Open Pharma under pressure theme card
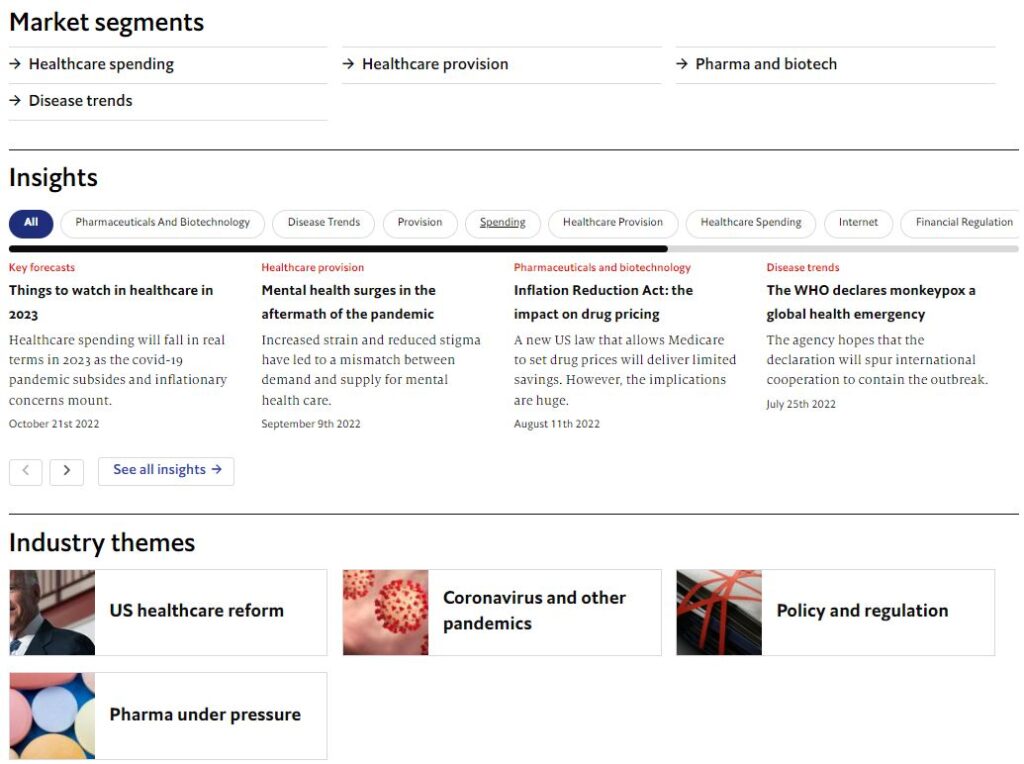Viewport: 1024px width, 764px height. 204,715
